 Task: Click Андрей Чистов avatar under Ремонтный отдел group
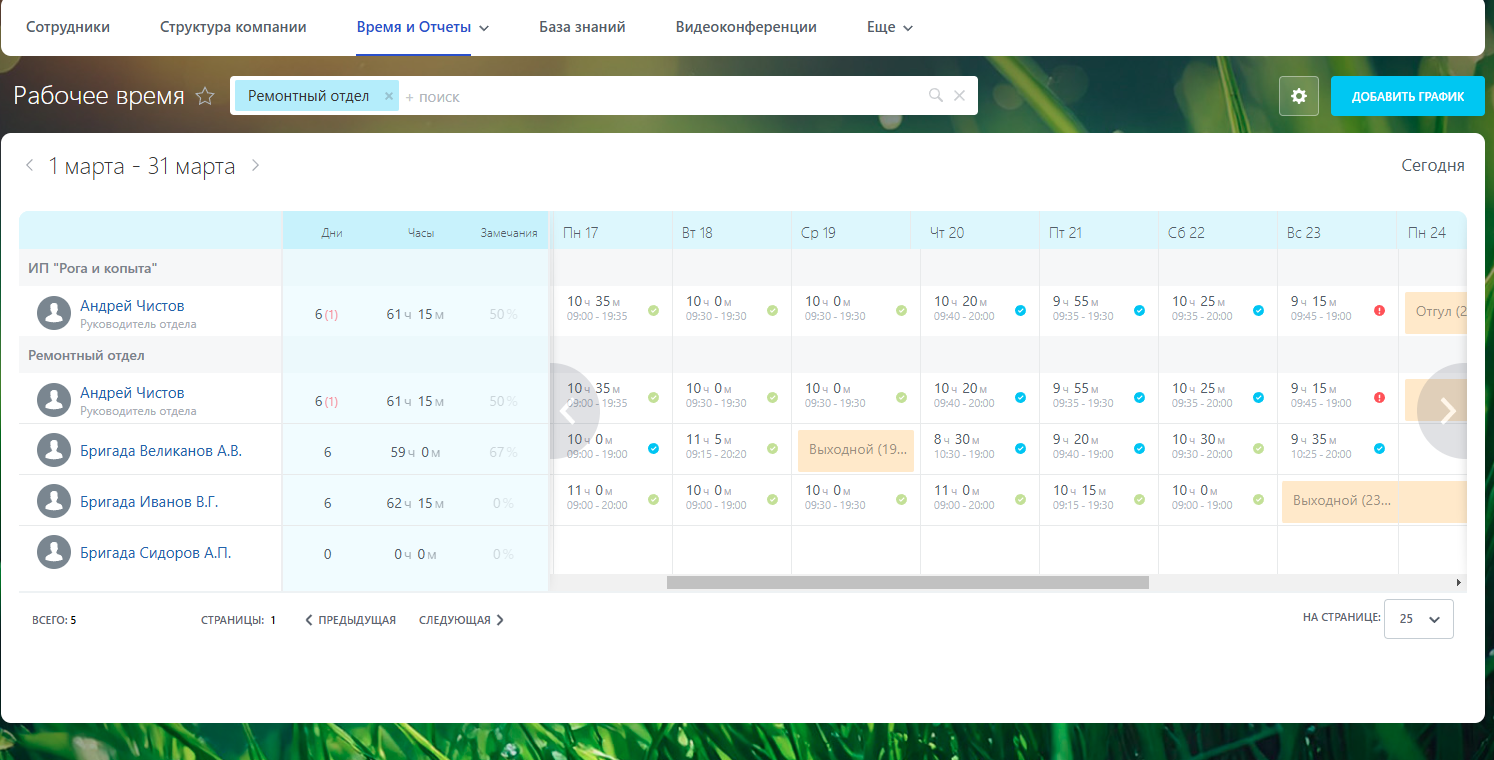pos(54,400)
